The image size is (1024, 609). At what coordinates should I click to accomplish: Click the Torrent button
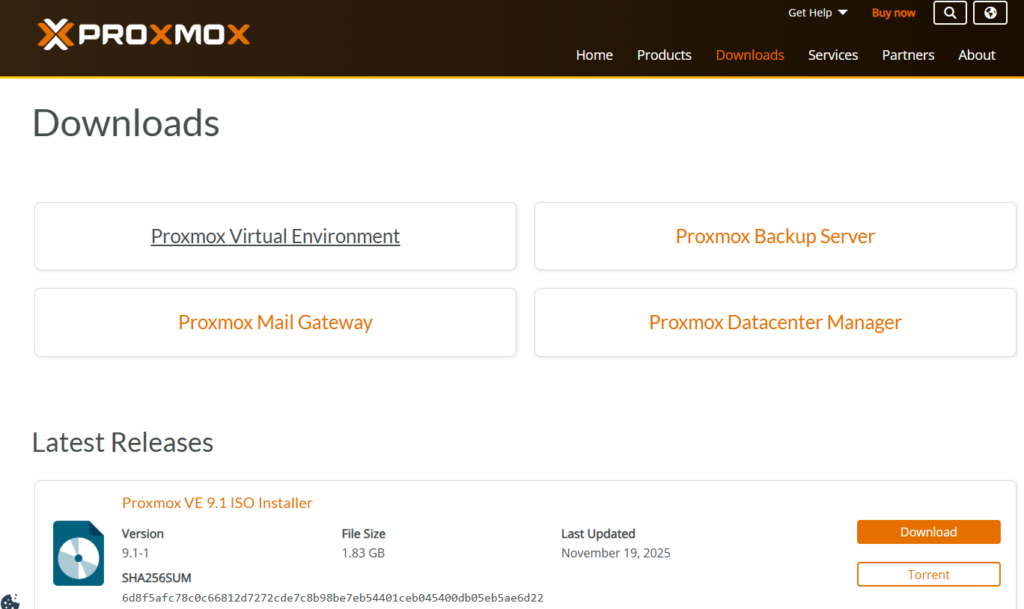928,574
